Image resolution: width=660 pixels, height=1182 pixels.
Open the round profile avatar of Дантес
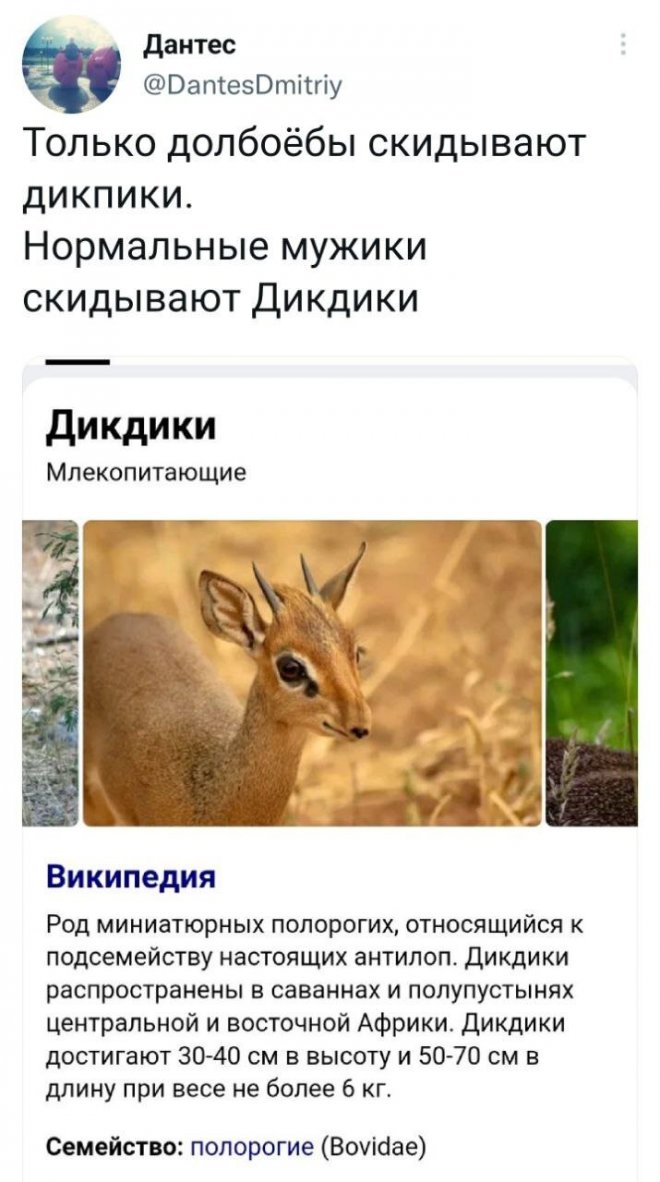tap(72, 65)
